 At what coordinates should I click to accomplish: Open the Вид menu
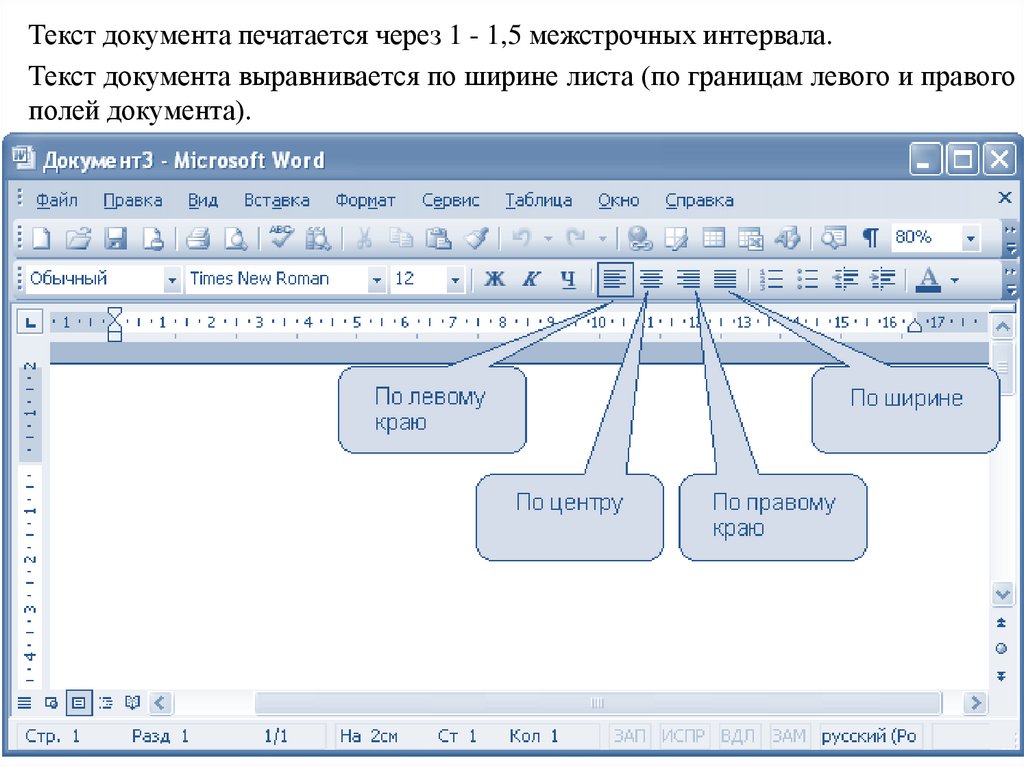click(x=202, y=201)
